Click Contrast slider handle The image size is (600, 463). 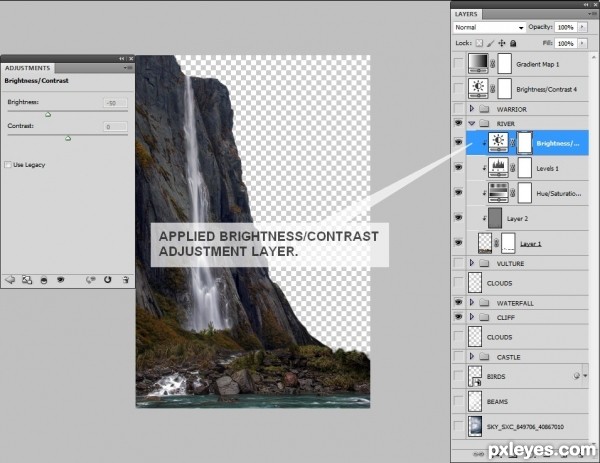(68, 138)
